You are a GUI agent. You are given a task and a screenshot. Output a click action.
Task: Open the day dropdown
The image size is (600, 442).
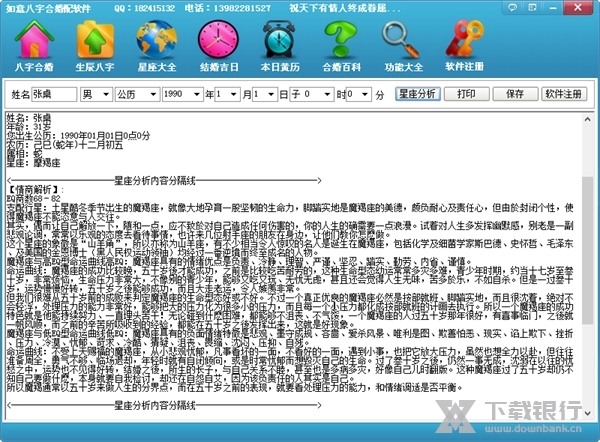point(264,94)
